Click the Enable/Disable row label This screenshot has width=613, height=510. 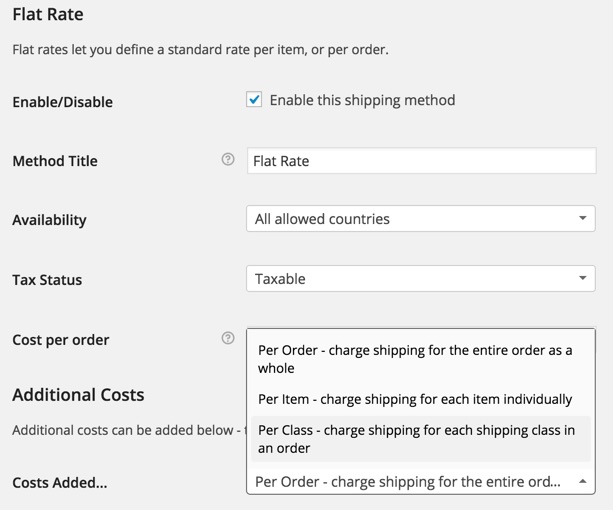[x=63, y=102]
